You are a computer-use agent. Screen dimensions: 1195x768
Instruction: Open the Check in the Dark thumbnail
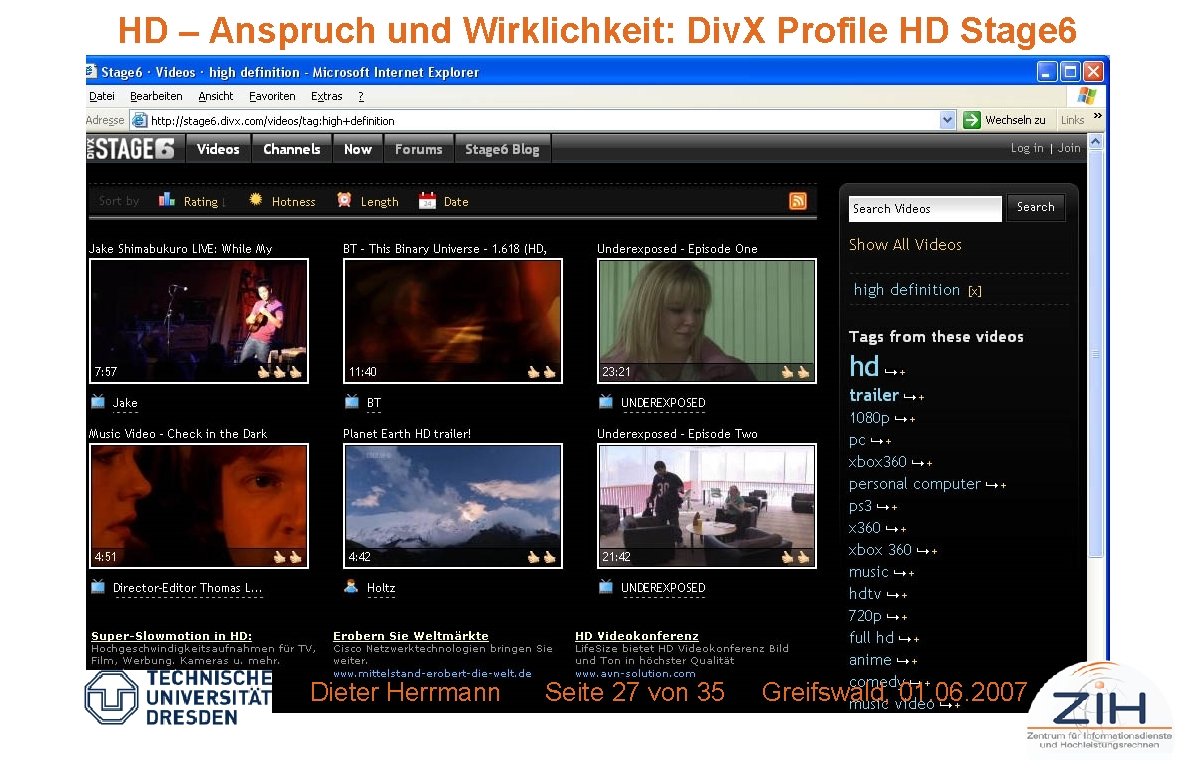coord(199,506)
